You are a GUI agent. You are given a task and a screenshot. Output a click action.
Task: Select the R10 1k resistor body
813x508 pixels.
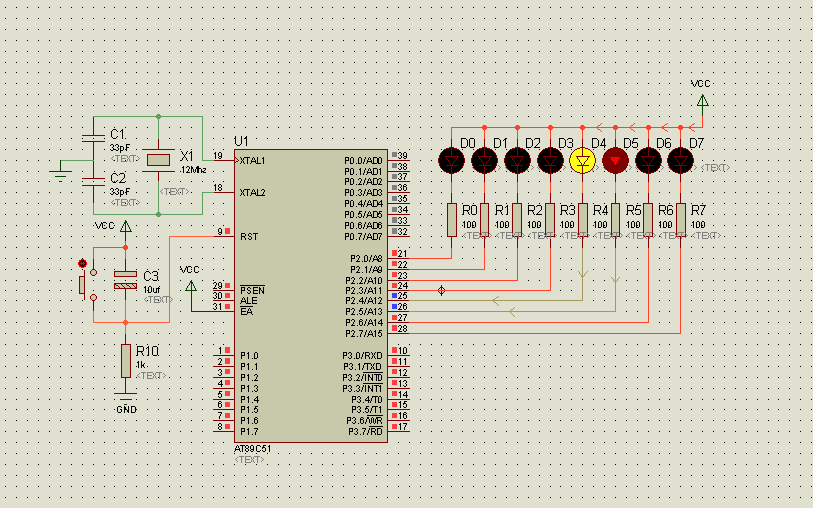click(x=125, y=361)
